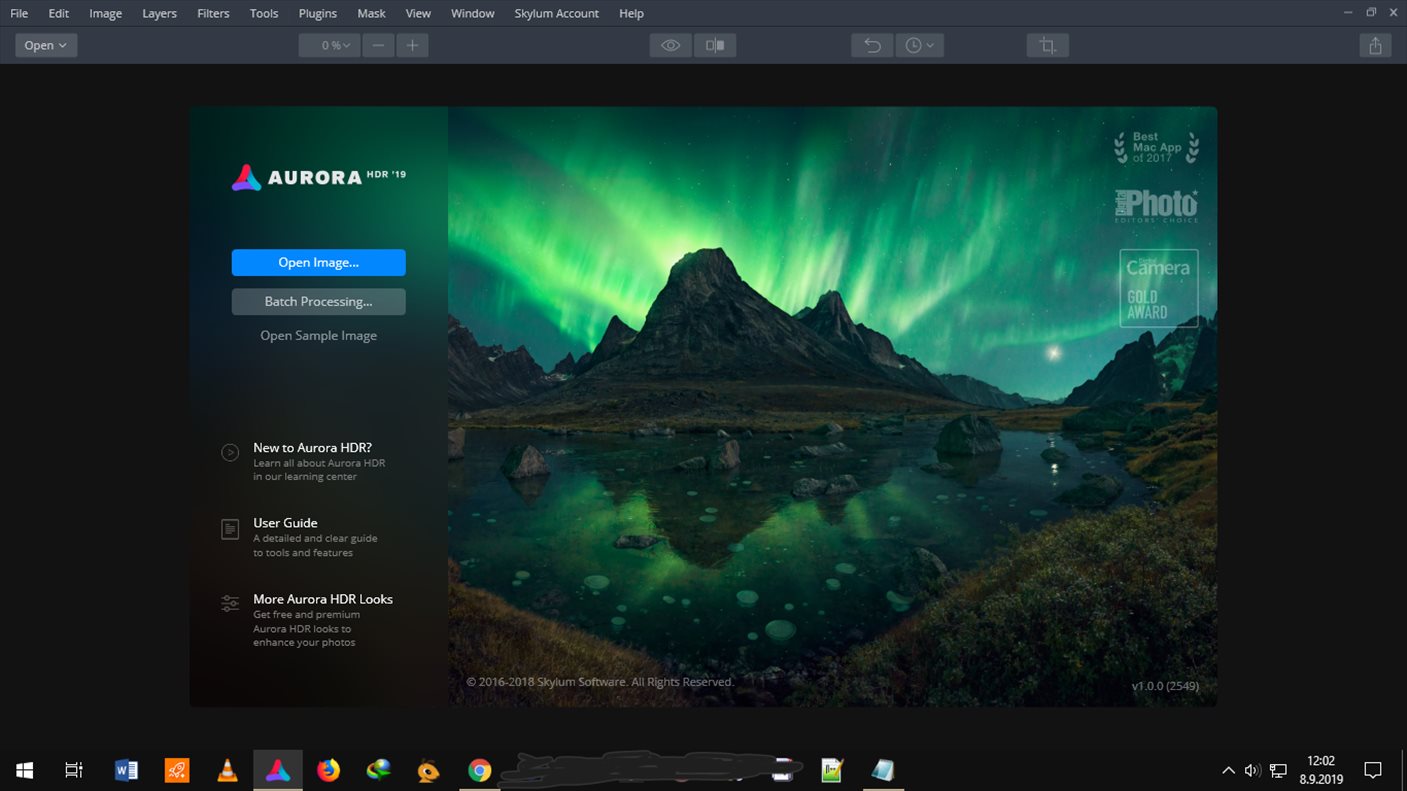Open the zoom percentage dropdown
Viewport: 1407px width, 791px height.
[329, 45]
